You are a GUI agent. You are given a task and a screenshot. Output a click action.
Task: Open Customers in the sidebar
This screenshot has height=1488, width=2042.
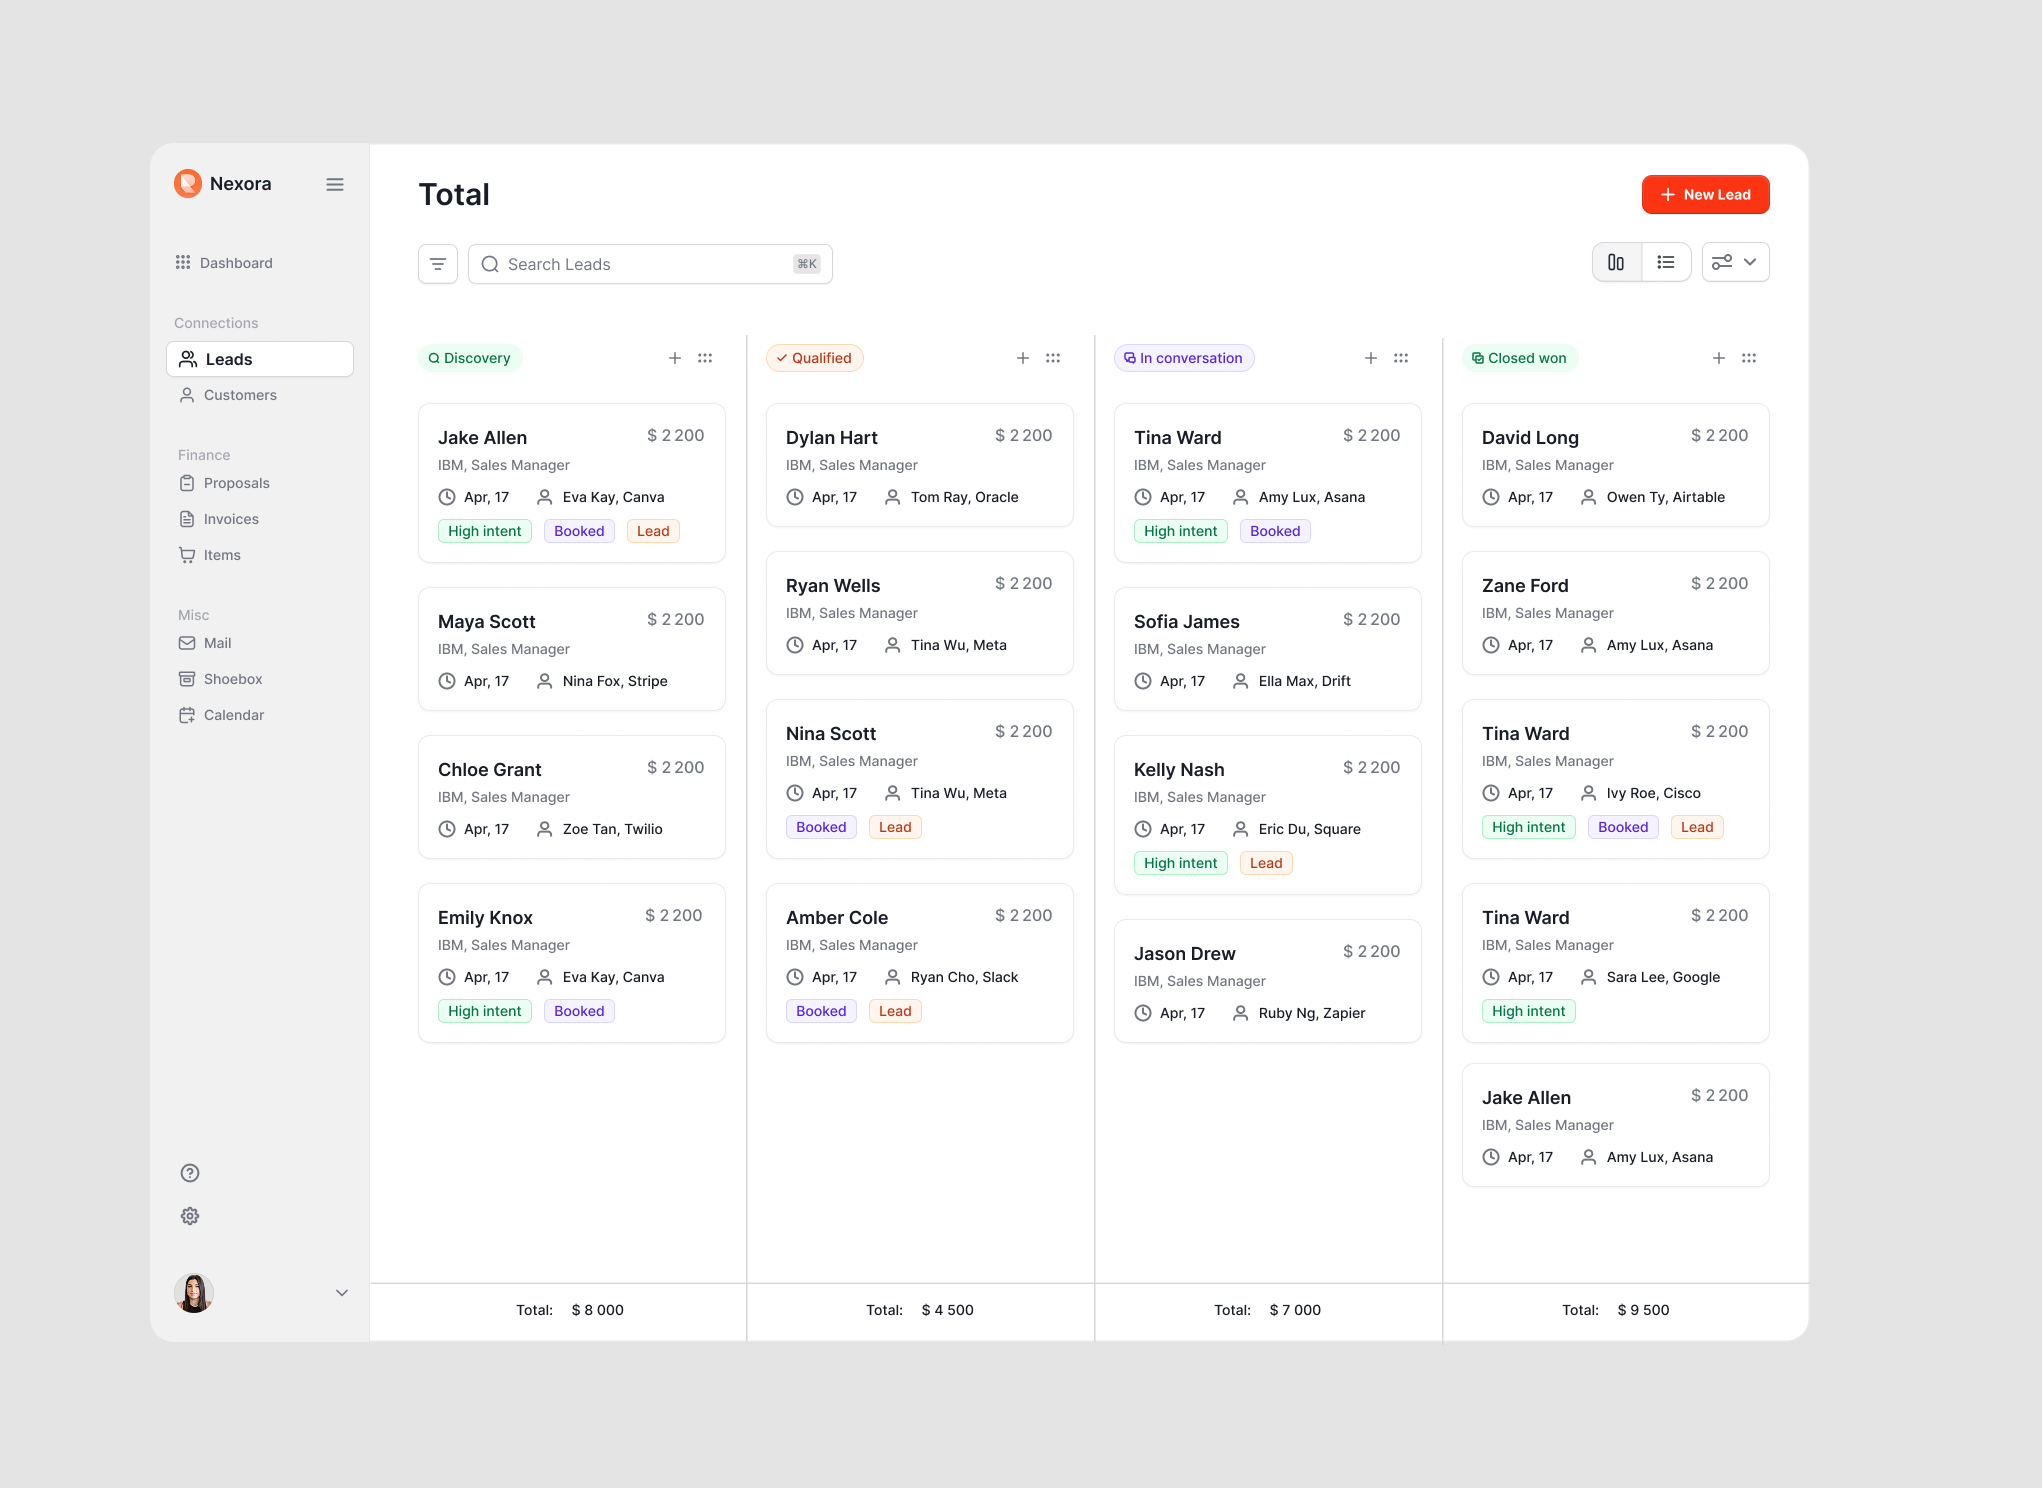click(228, 395)
